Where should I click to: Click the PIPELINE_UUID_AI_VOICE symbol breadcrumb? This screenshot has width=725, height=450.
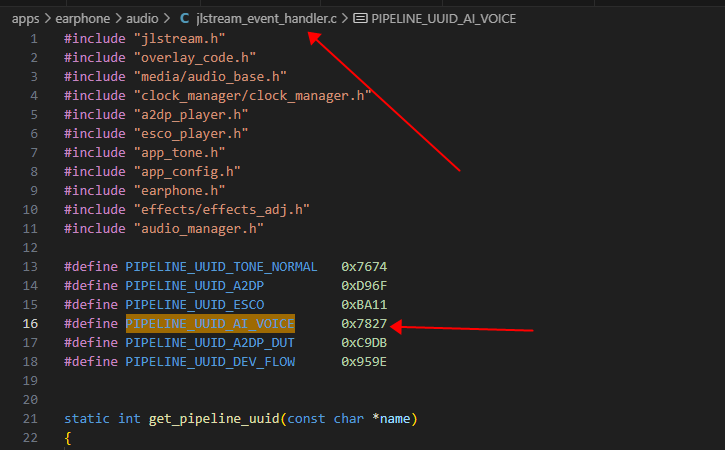click(x=443, y=18)
